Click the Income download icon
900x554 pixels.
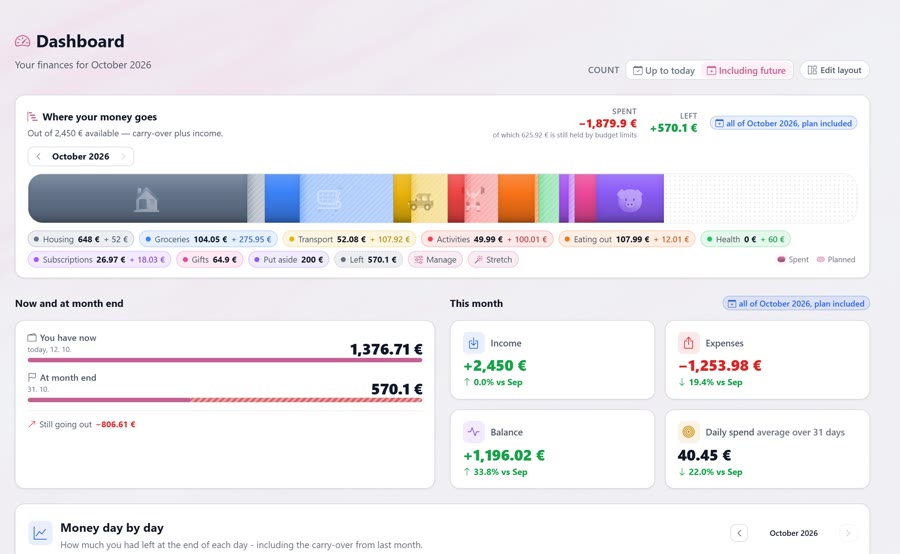474,343
